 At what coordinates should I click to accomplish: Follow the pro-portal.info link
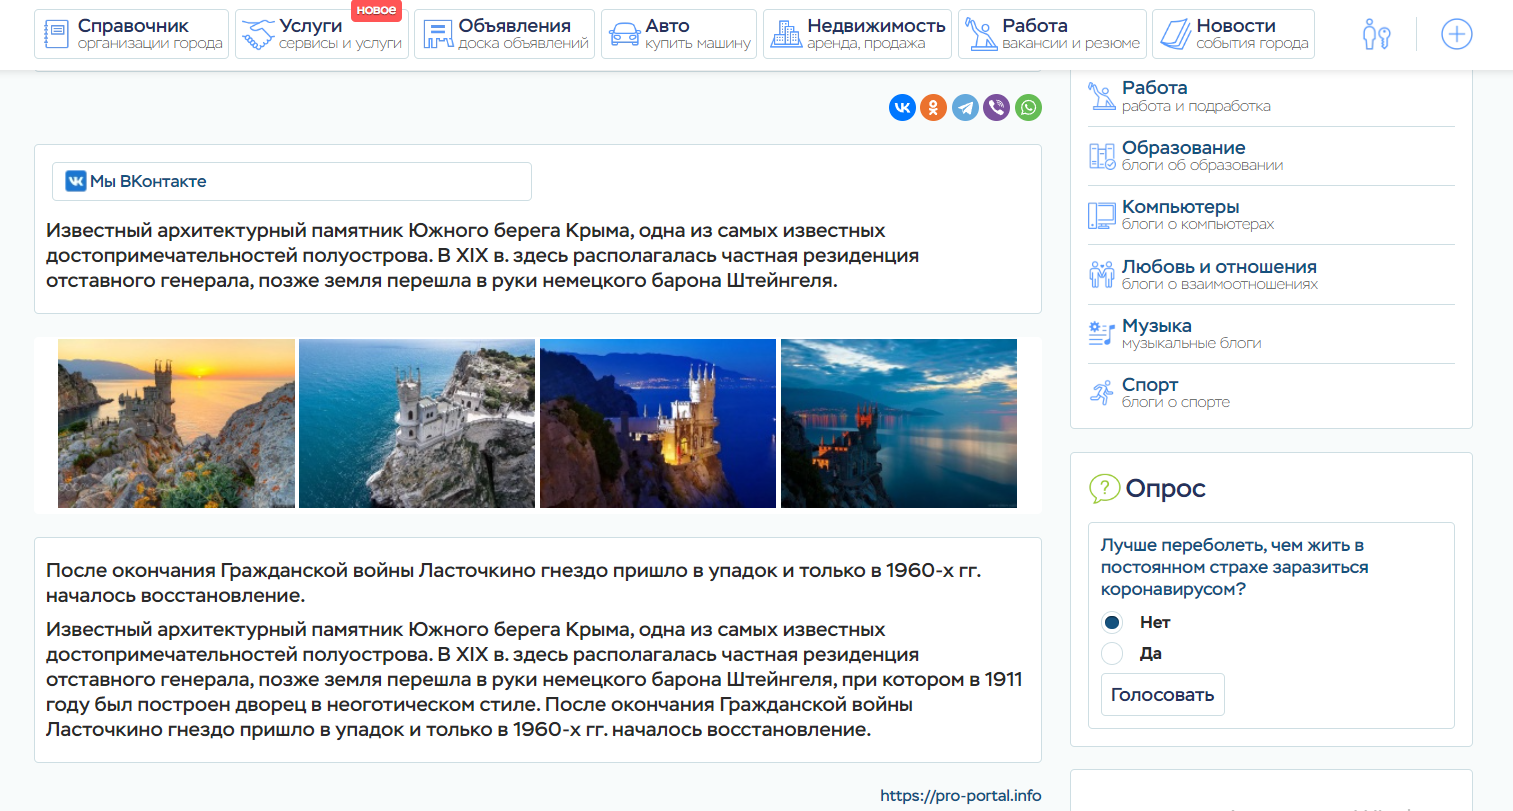pyautogui.click(x=960, y=796)
